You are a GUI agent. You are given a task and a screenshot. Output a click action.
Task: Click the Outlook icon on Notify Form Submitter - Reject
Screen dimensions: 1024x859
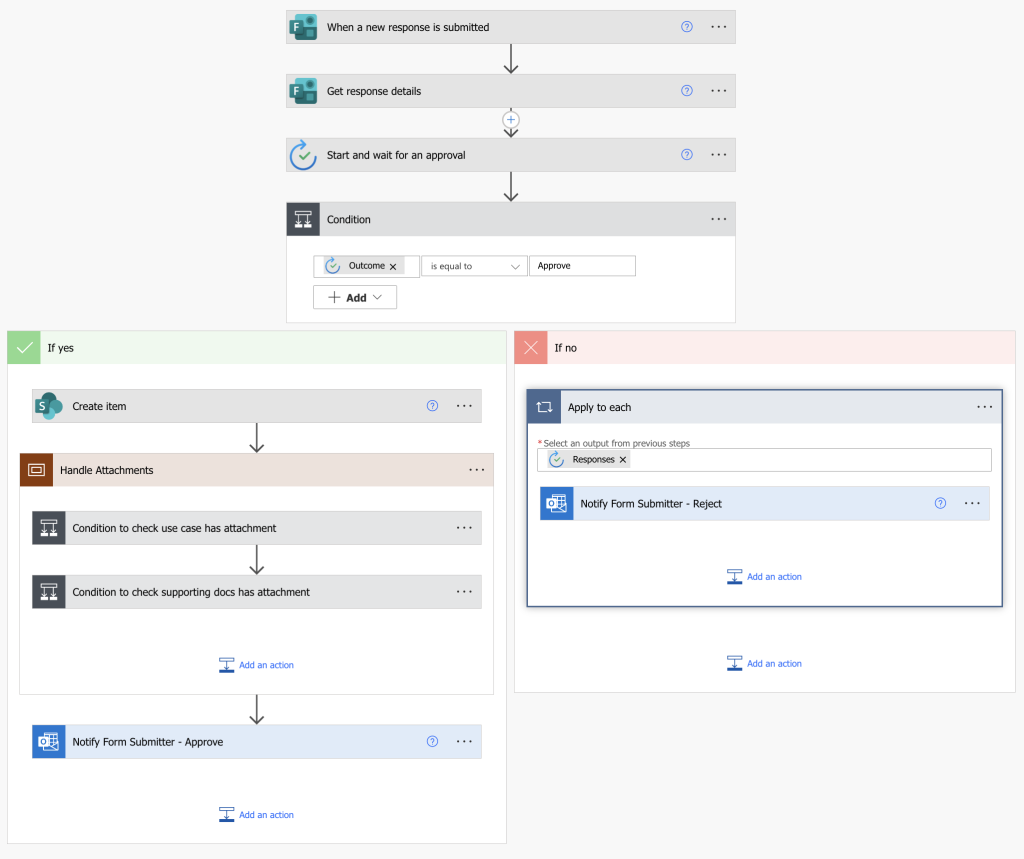[x=556, y=503]
